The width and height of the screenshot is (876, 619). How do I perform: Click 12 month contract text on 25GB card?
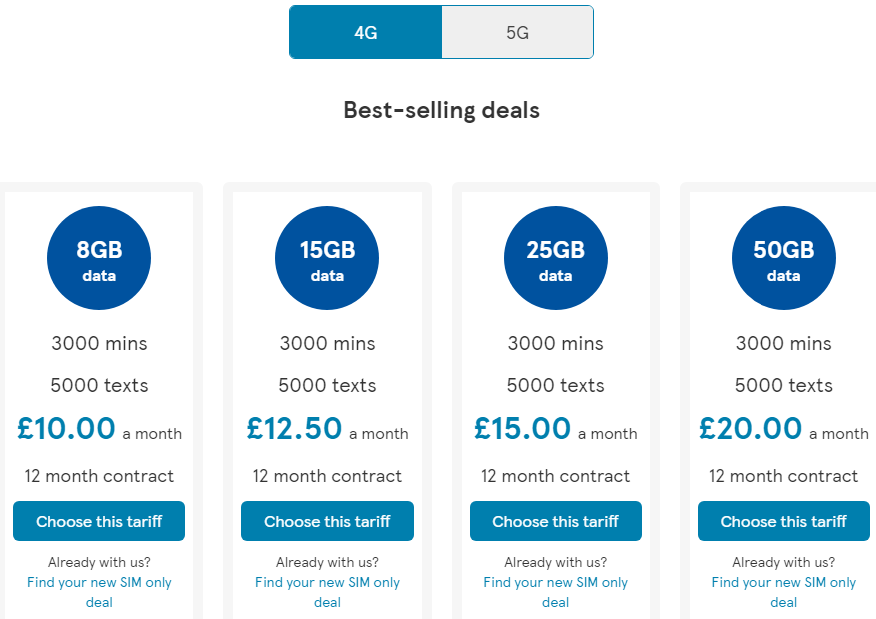pyautogui.click(x=555, y=476)
